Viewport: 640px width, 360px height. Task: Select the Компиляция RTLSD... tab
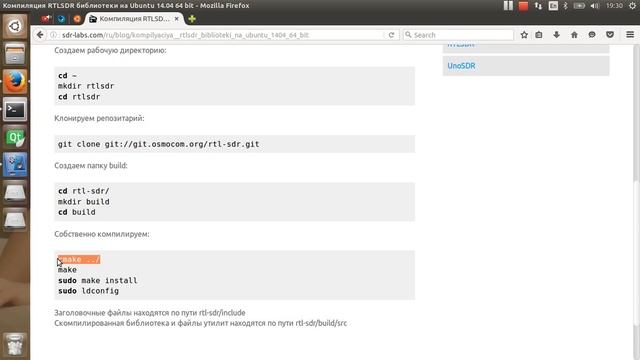coord(134,19)
